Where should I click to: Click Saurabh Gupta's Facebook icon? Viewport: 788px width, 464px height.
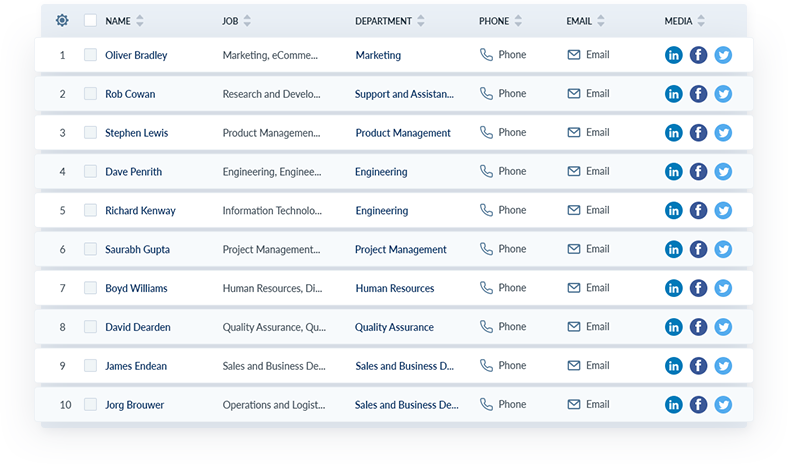[x=698, y=249]
